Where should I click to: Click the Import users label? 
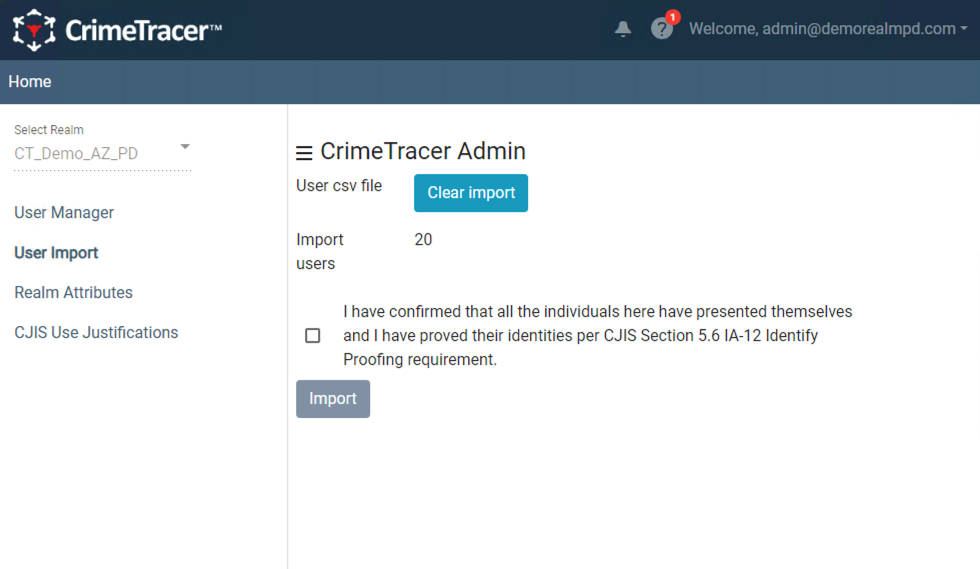pyautogui.click(x=320, y=251)
